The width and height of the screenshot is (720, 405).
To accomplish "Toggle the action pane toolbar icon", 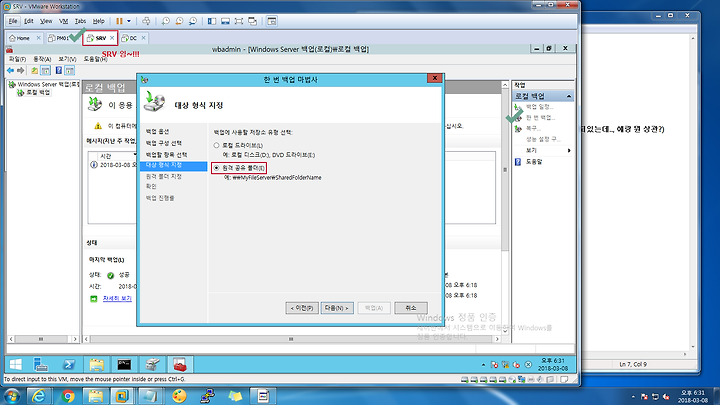I will point(69,71).
